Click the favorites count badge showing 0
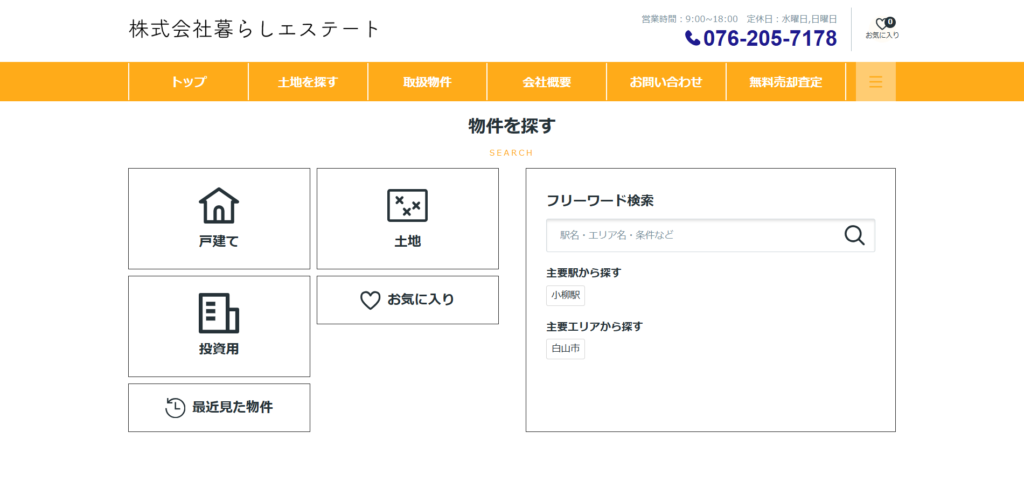 pyautogui.click(x=891, y=22)
